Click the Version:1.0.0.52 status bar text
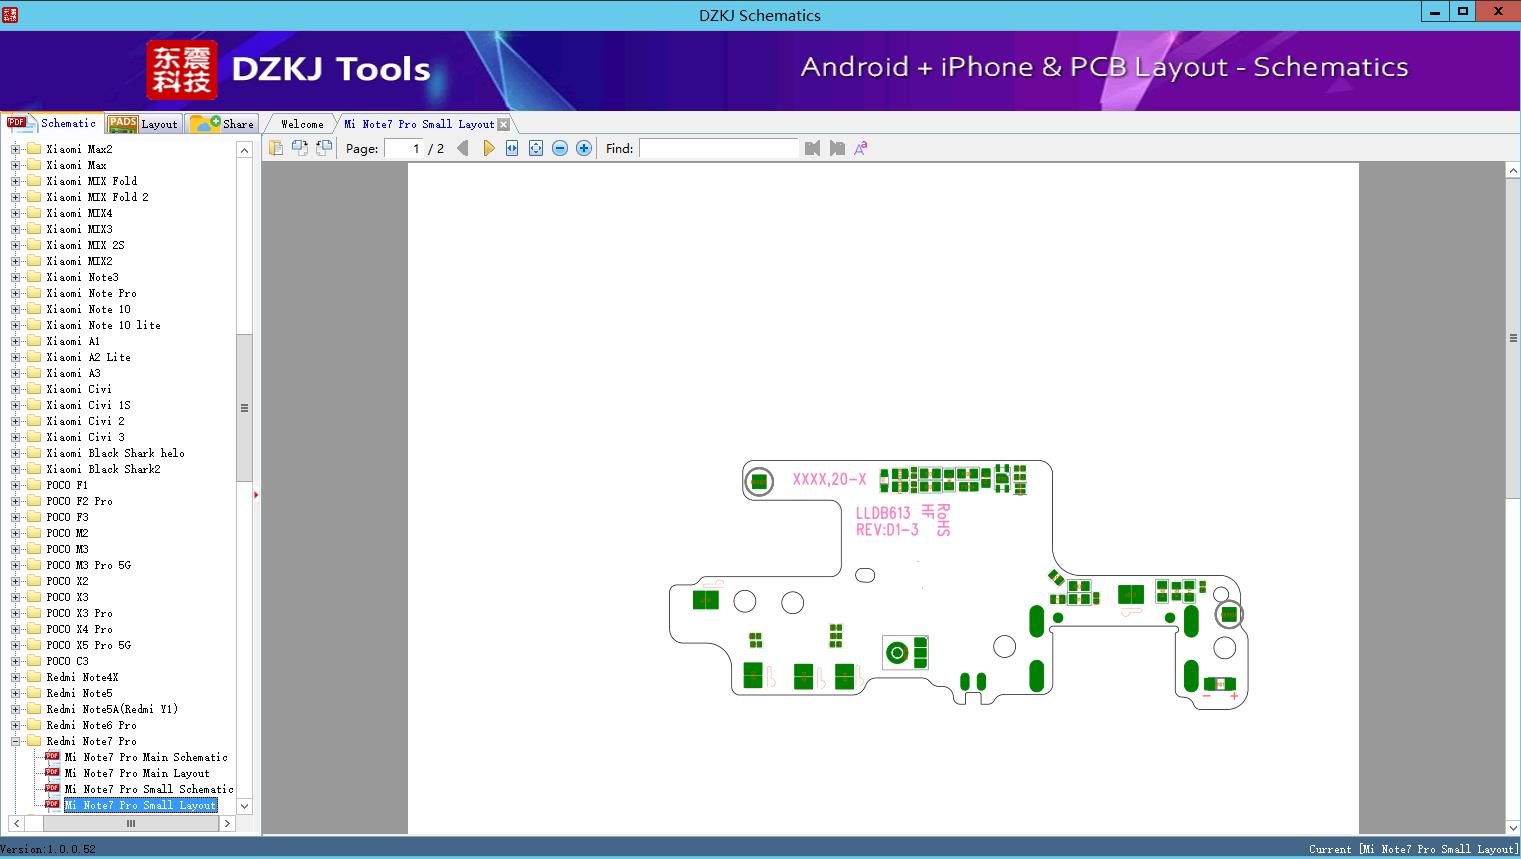 tap(48, 849)
